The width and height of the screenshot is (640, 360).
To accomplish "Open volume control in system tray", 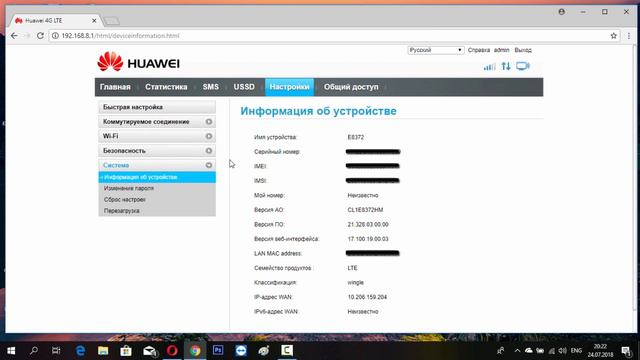I will pyautogui.click(x=562, y=351).
